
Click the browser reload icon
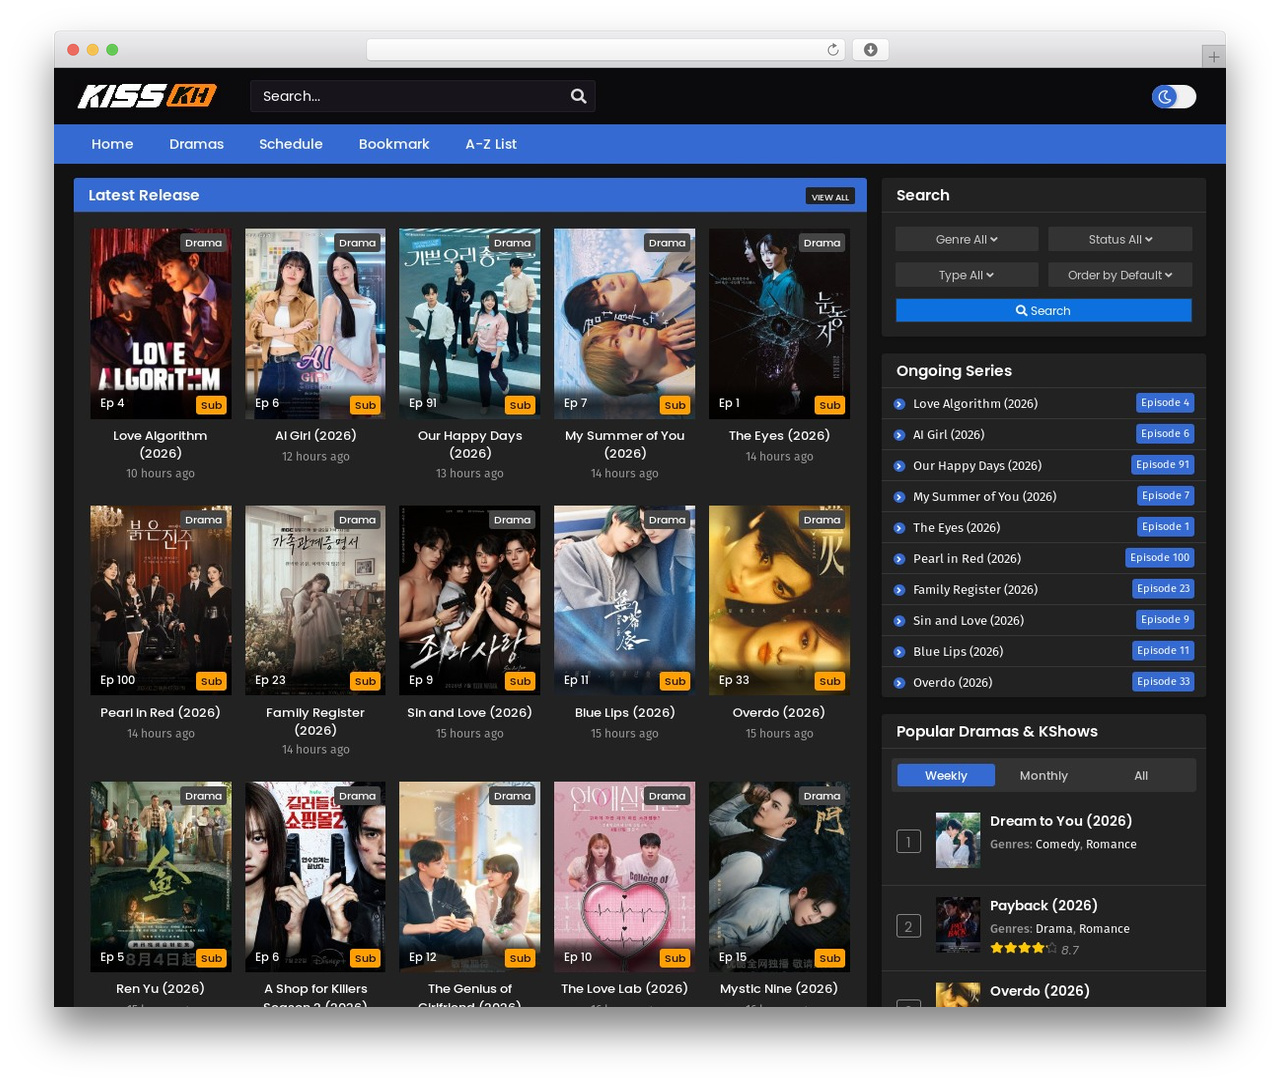[832, 50]
